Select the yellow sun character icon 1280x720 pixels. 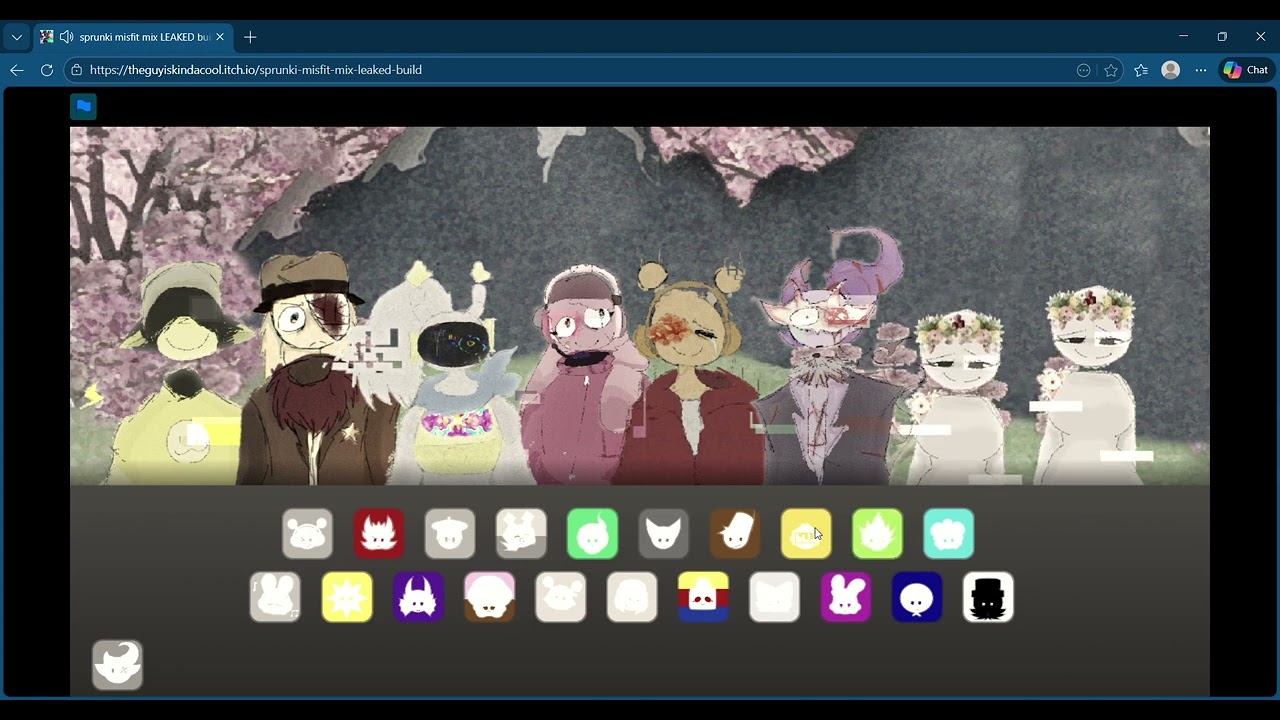[347, 597]
